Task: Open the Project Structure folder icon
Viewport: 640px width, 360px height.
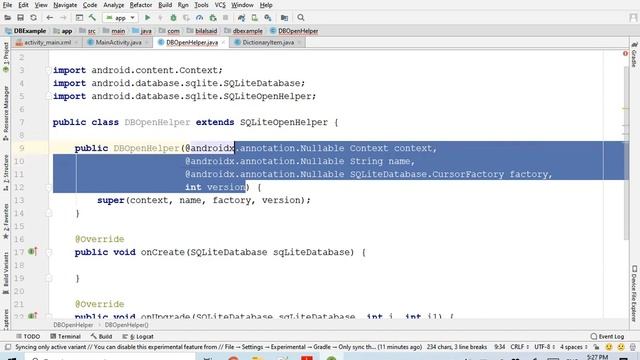Action: 284,18
